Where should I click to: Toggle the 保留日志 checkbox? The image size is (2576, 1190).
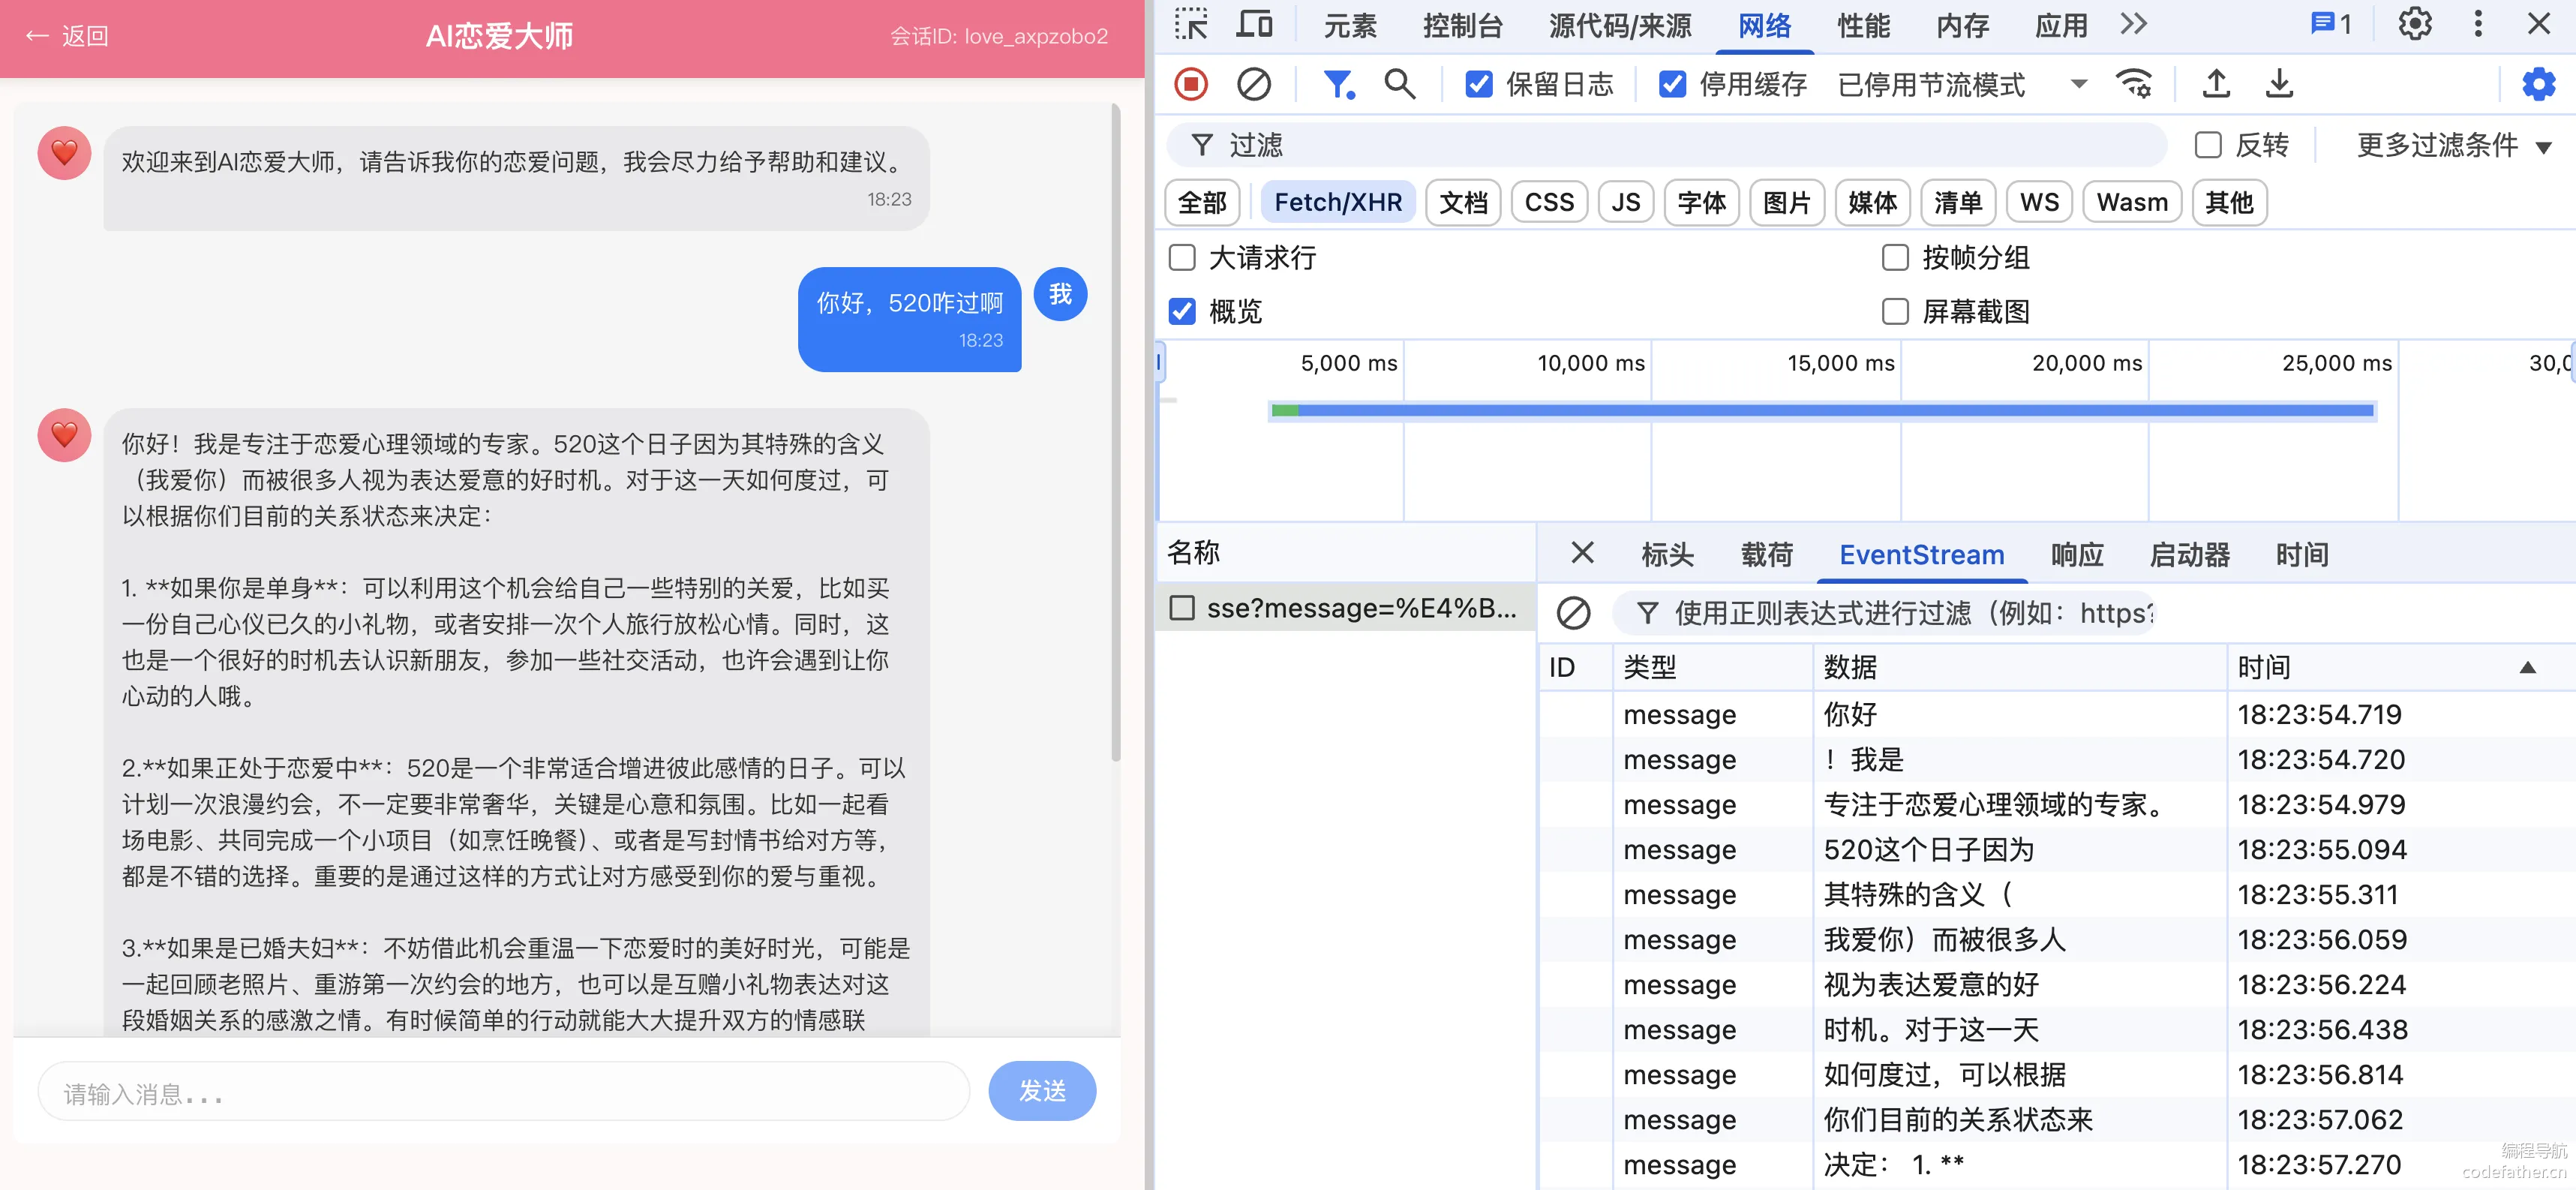[1479, 84]
